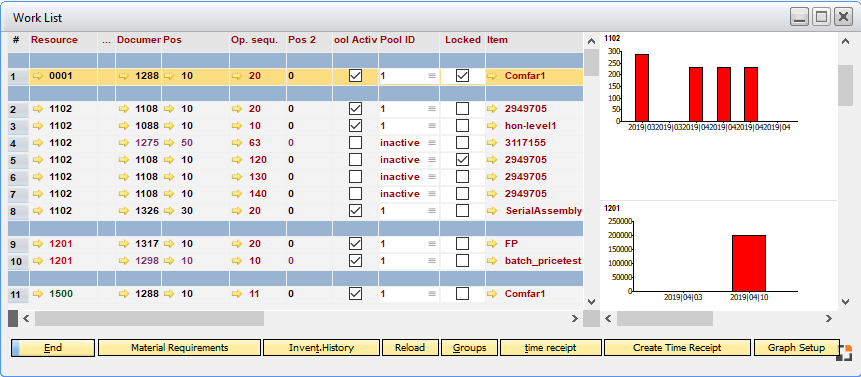Open Material Requirements

point(180,347)
